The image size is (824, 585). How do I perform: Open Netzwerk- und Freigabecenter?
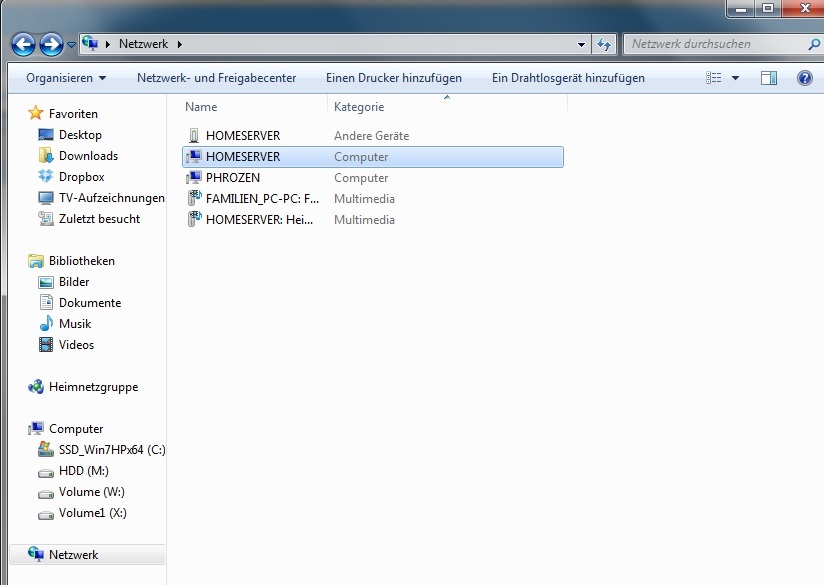(x=217, y=78)
